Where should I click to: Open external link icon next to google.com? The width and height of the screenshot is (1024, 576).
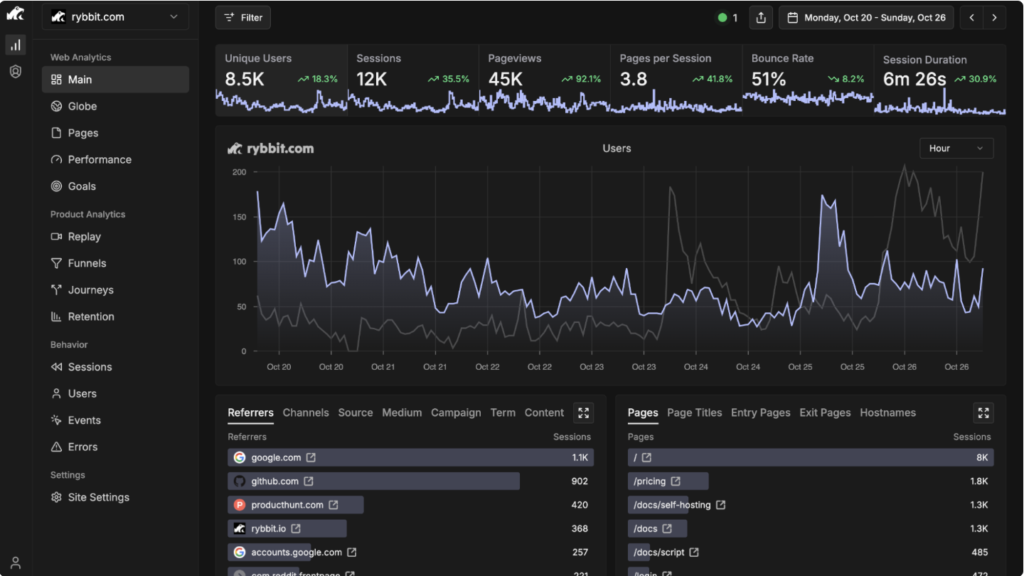[x=311, y=458]
